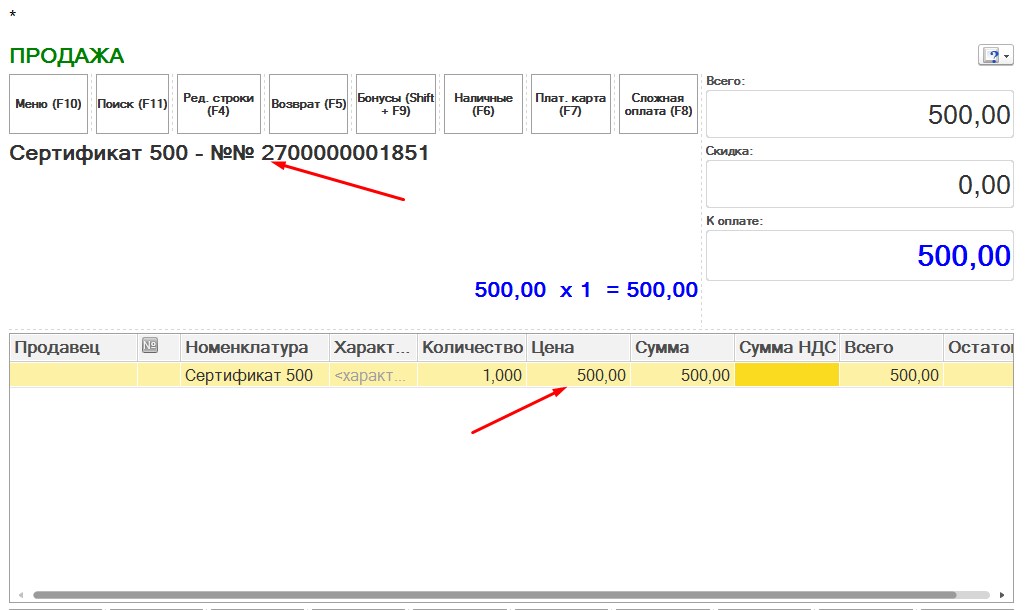Click the Номенклатура column header

point(254,347)
